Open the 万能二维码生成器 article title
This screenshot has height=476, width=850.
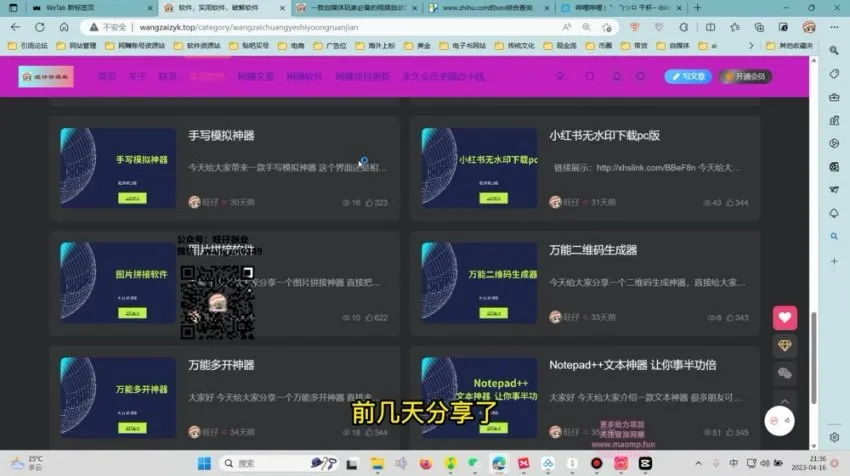click(x=593, y=250)
